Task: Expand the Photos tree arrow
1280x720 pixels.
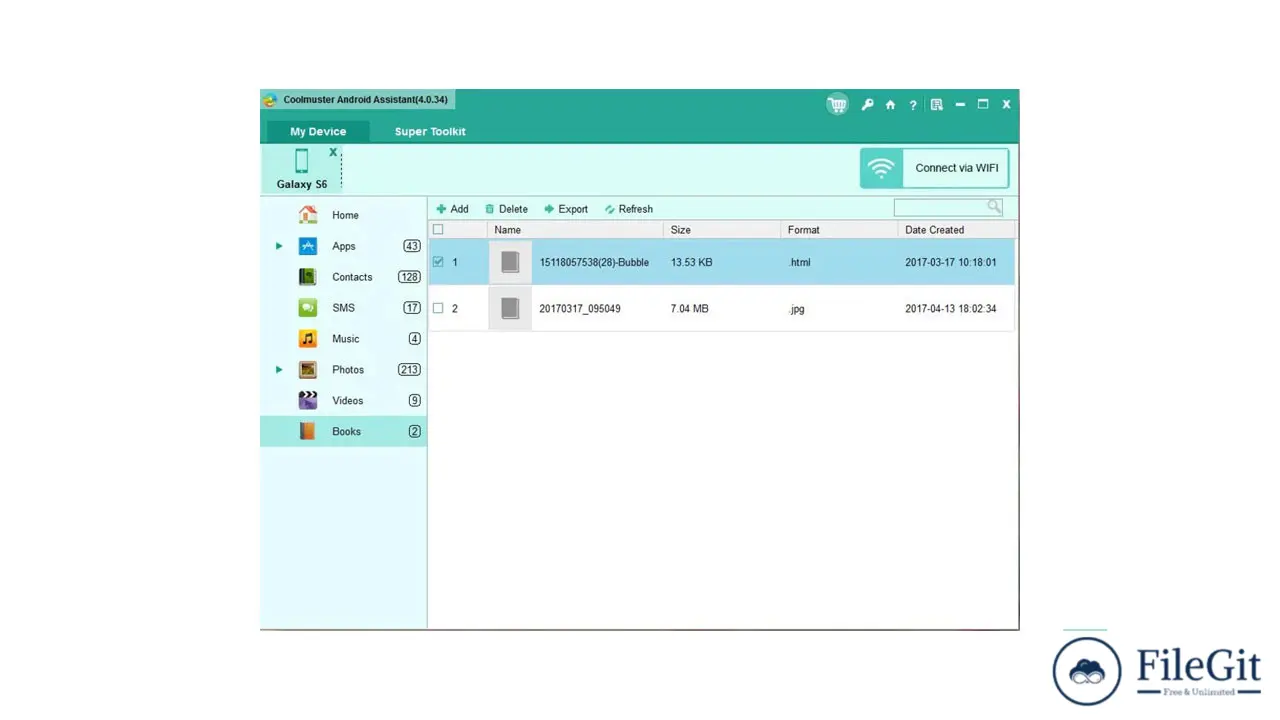Action: click(x=279, y=370)
